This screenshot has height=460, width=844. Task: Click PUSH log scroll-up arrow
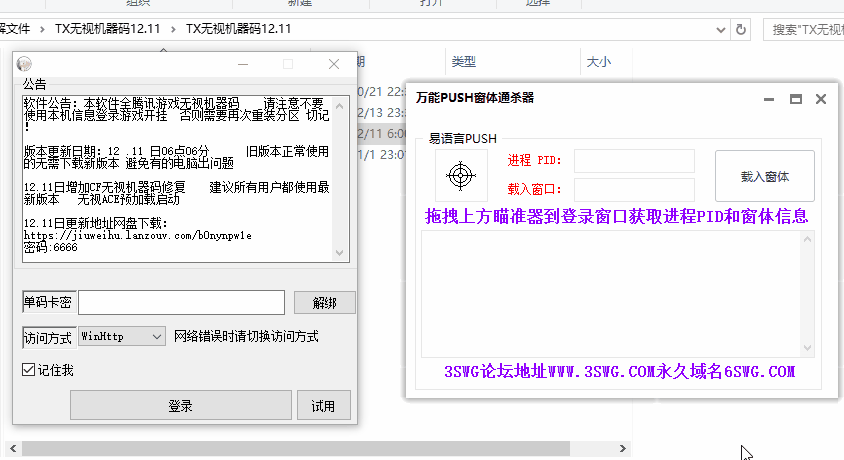(807, 239)
